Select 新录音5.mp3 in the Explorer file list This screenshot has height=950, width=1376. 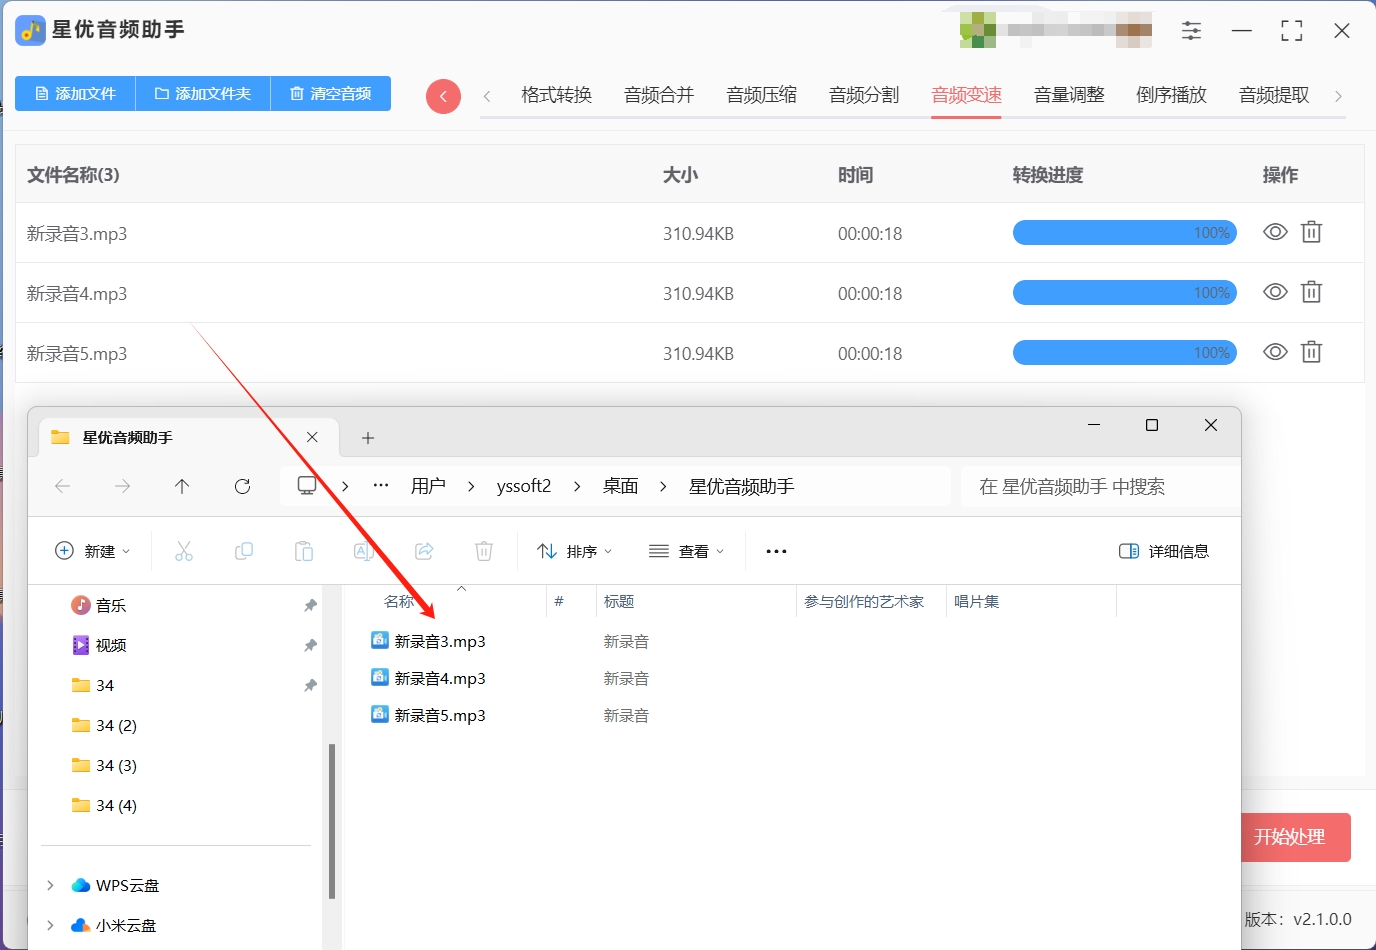pyautogui.click(x=440, y=715)
